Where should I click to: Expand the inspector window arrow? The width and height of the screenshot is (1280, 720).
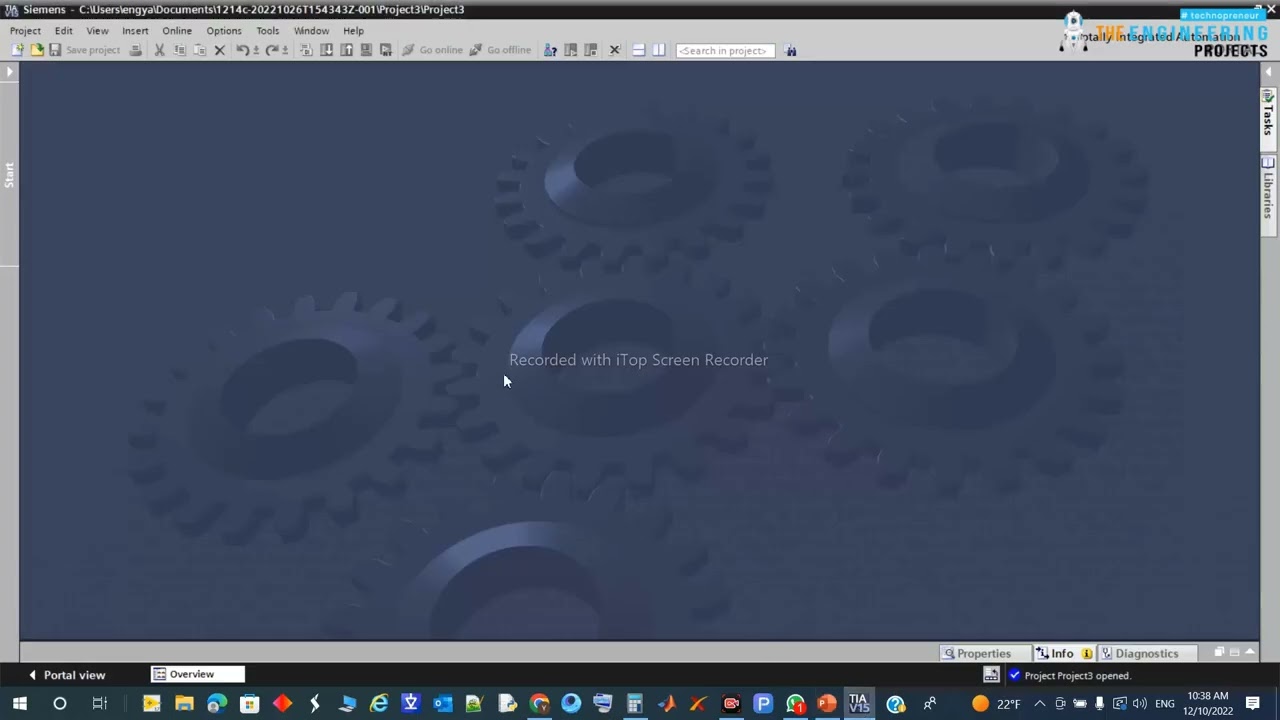tap(1250, 653)
